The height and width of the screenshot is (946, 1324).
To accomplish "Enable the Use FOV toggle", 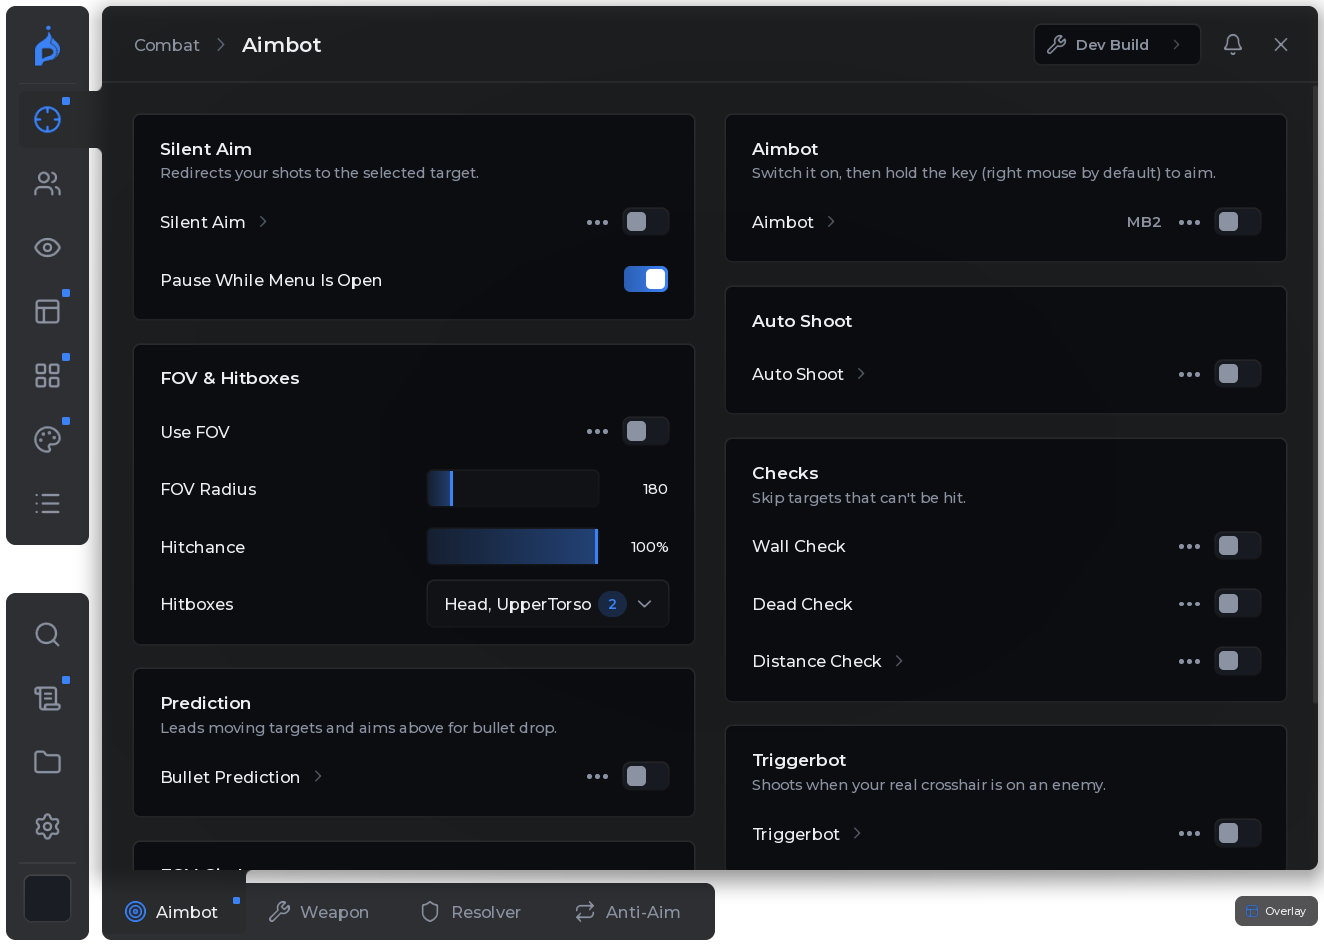I will click(646, 431).
